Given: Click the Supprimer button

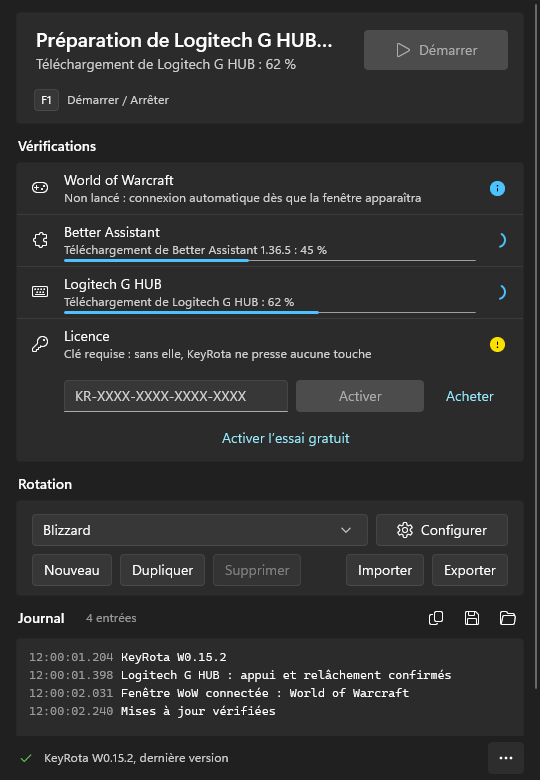Looking at the screenshot, I should [x=257, y=570].
